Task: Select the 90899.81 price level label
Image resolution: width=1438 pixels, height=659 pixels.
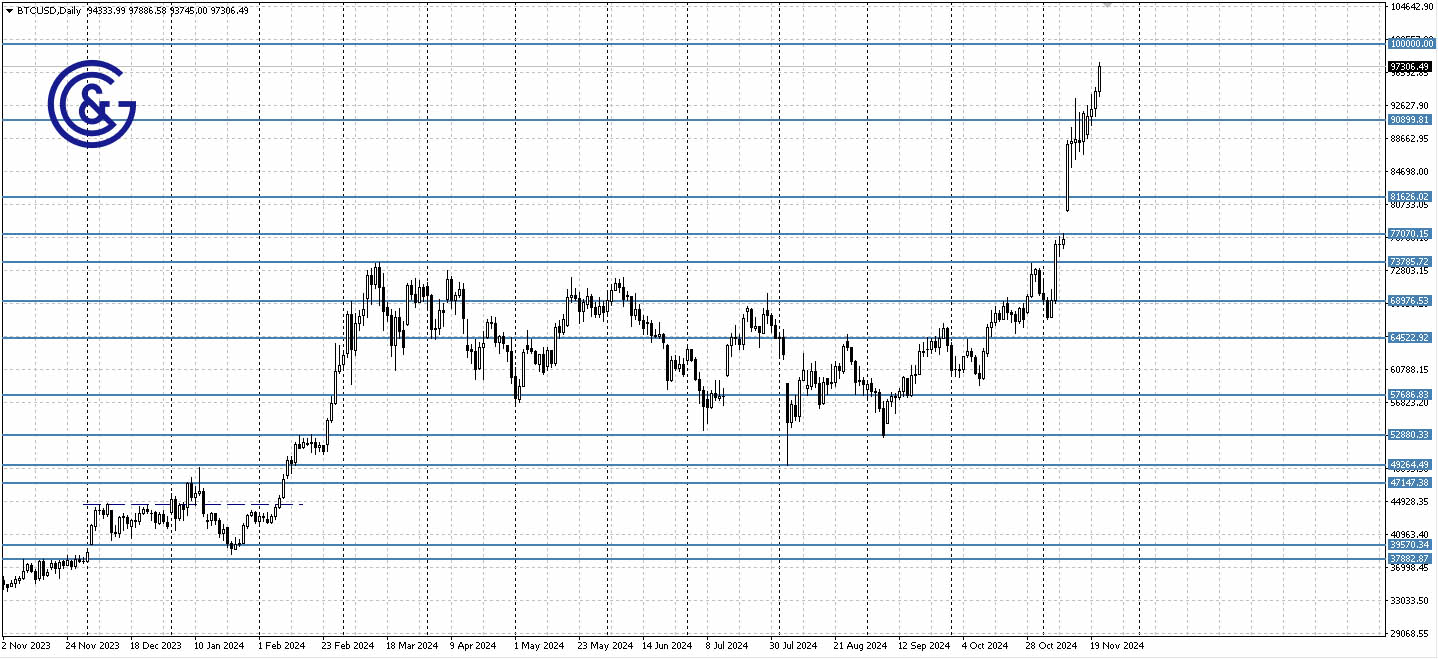Action: coord(1410,120)
